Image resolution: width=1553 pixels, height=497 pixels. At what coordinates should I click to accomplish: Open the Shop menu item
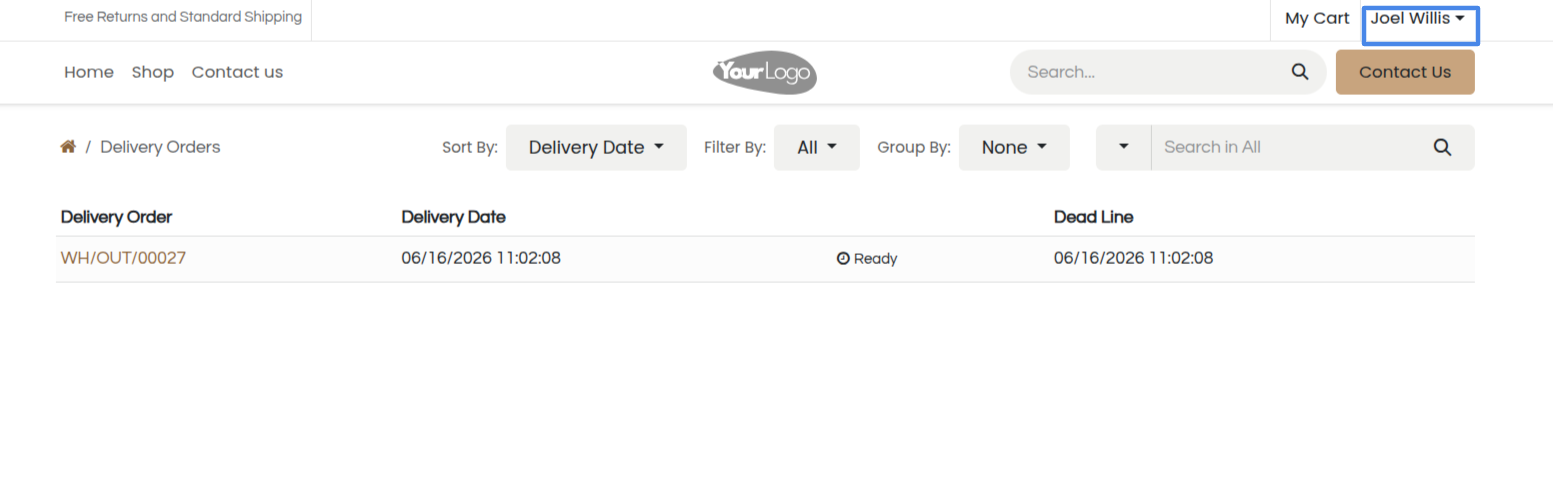153,72
